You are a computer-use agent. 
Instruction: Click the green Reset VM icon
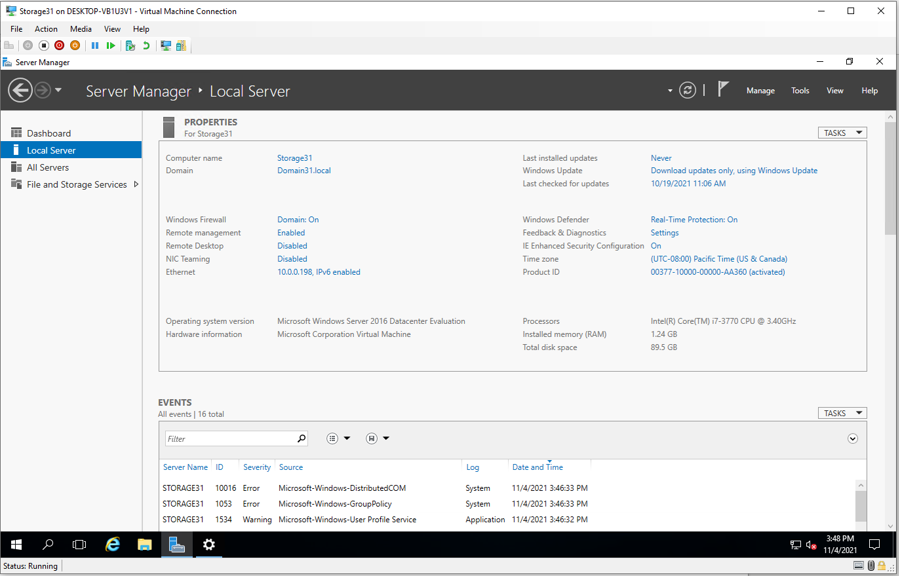[x=111, y=45]
